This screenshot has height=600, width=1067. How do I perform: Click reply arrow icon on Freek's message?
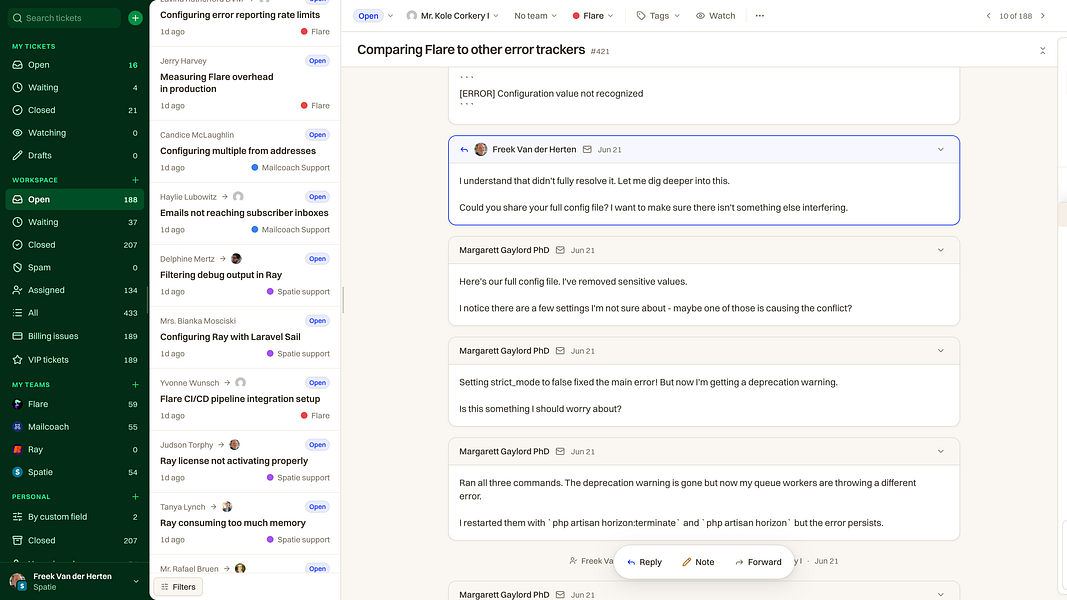pos(464,150)
